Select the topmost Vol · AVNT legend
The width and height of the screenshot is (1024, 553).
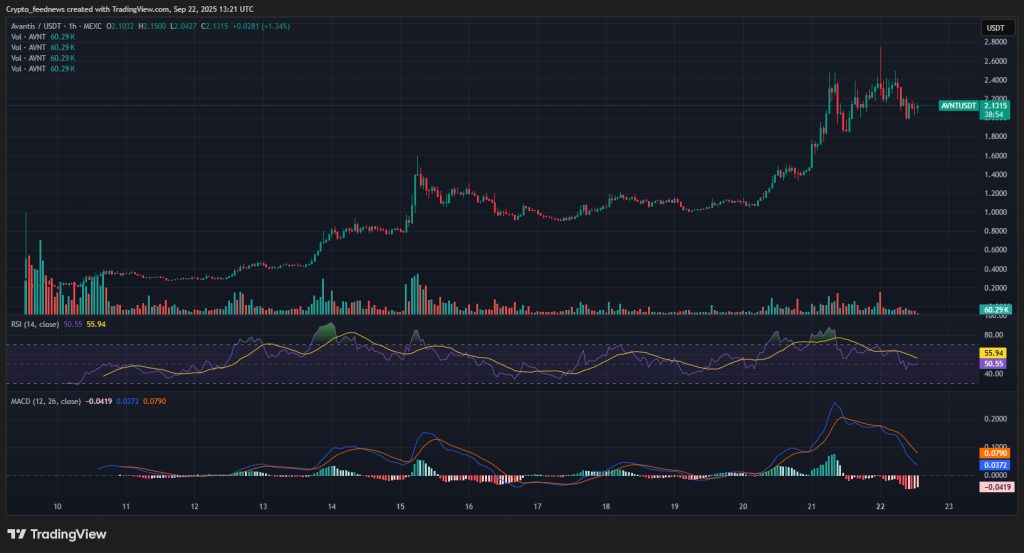28,36
